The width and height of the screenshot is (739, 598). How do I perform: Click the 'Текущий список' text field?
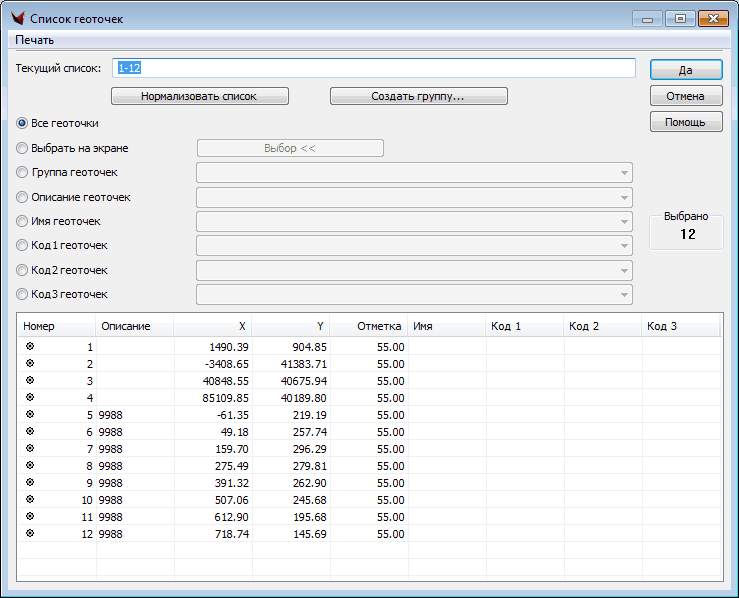click(374, 68)
